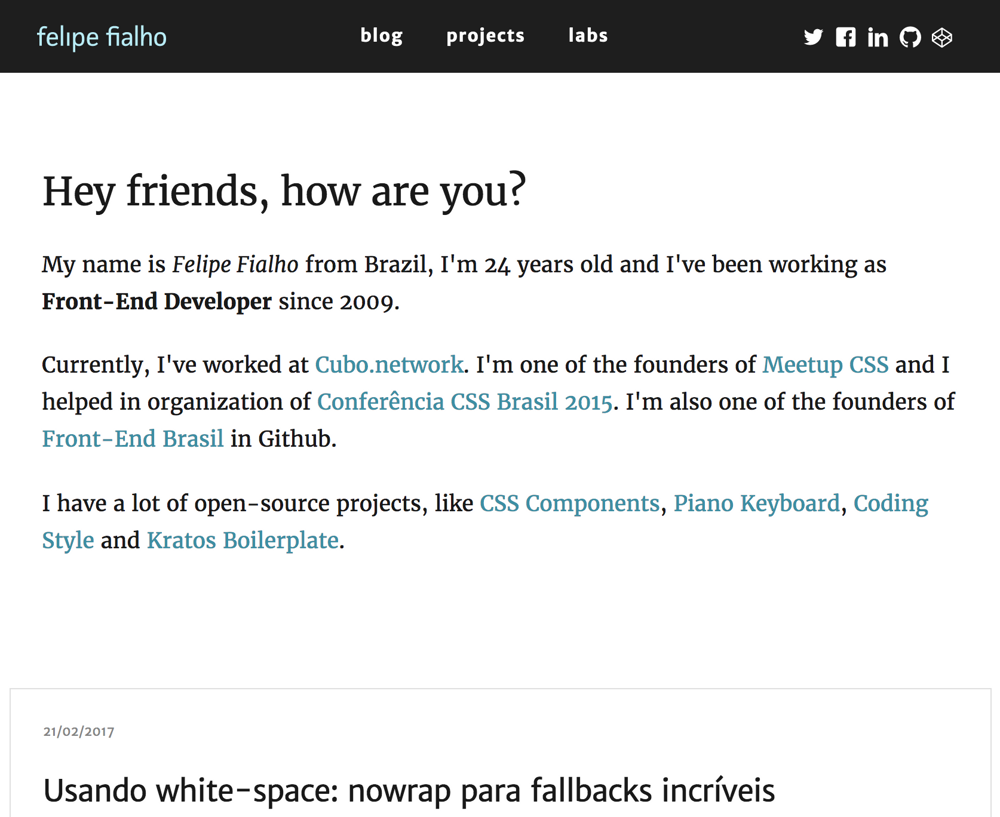1000x817 pixels.
Task: Open the Front-End Brasil link
Action: 133,439
